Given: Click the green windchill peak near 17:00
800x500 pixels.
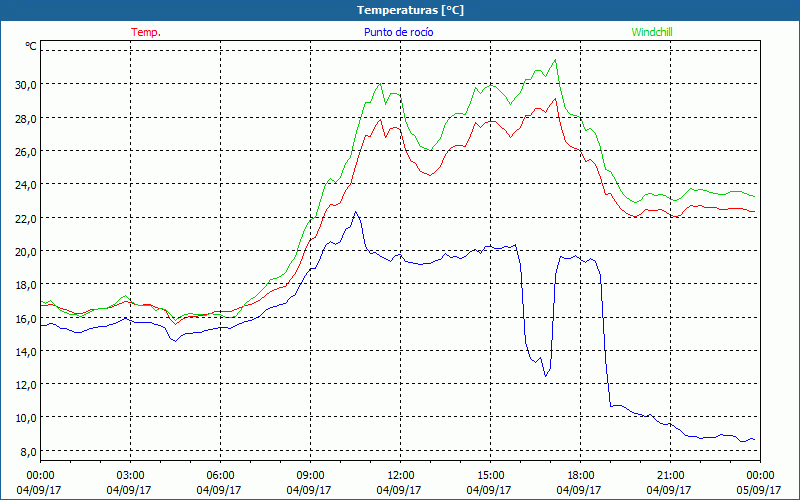Looking at the screenshot, I should [x=555, y=60].
